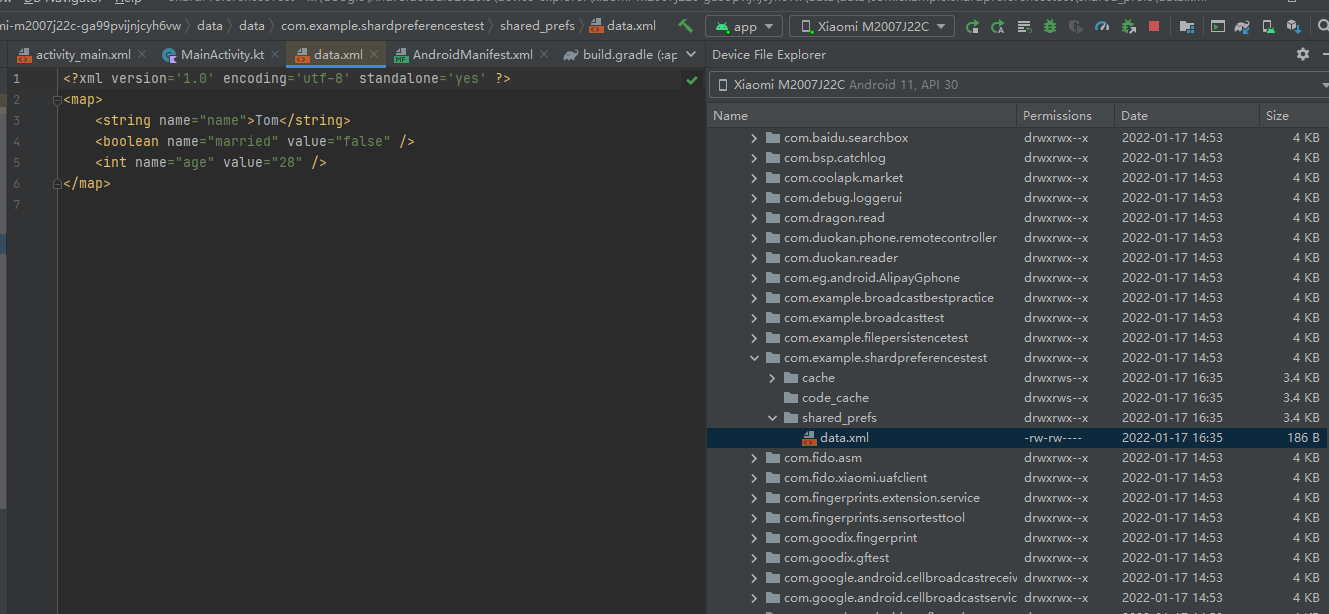1329x614 pixels.
Task: Close the MainActivity.kt tab
Action: click(x=275, y=55)
